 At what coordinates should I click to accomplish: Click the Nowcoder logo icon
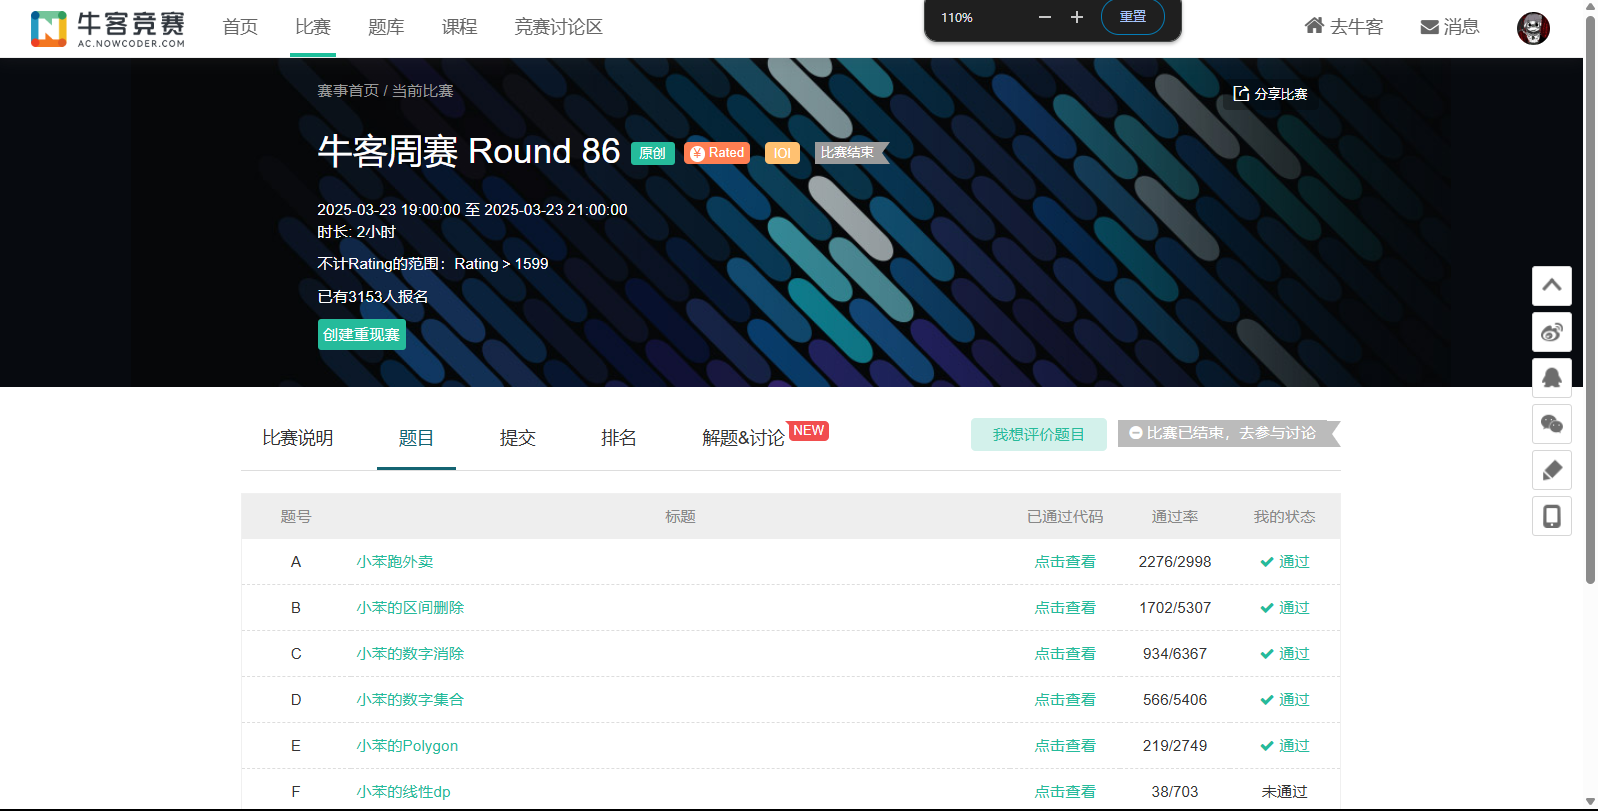(x=48, y=28)
